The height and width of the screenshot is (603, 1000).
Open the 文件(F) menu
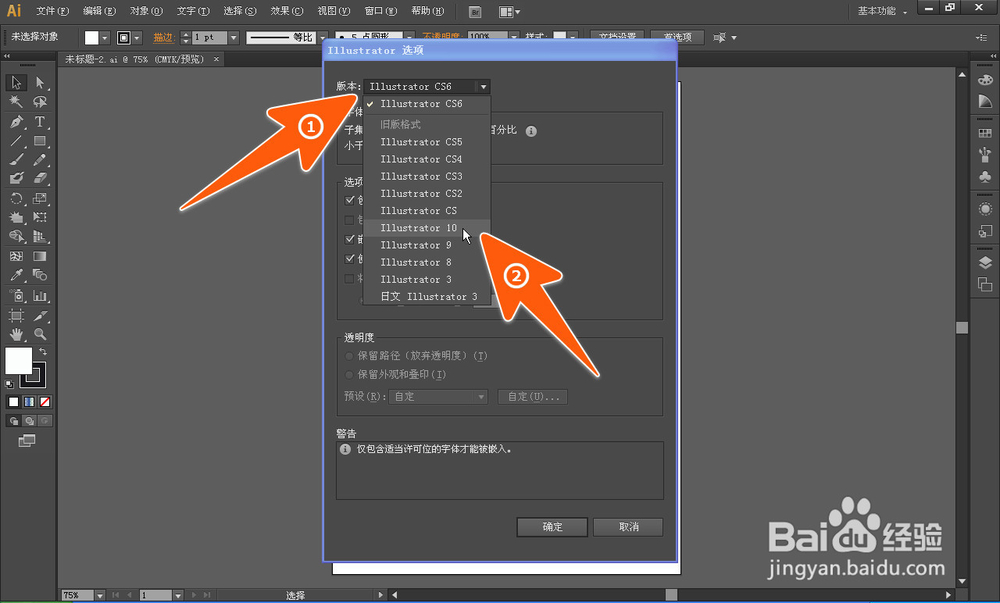[52, 11]
